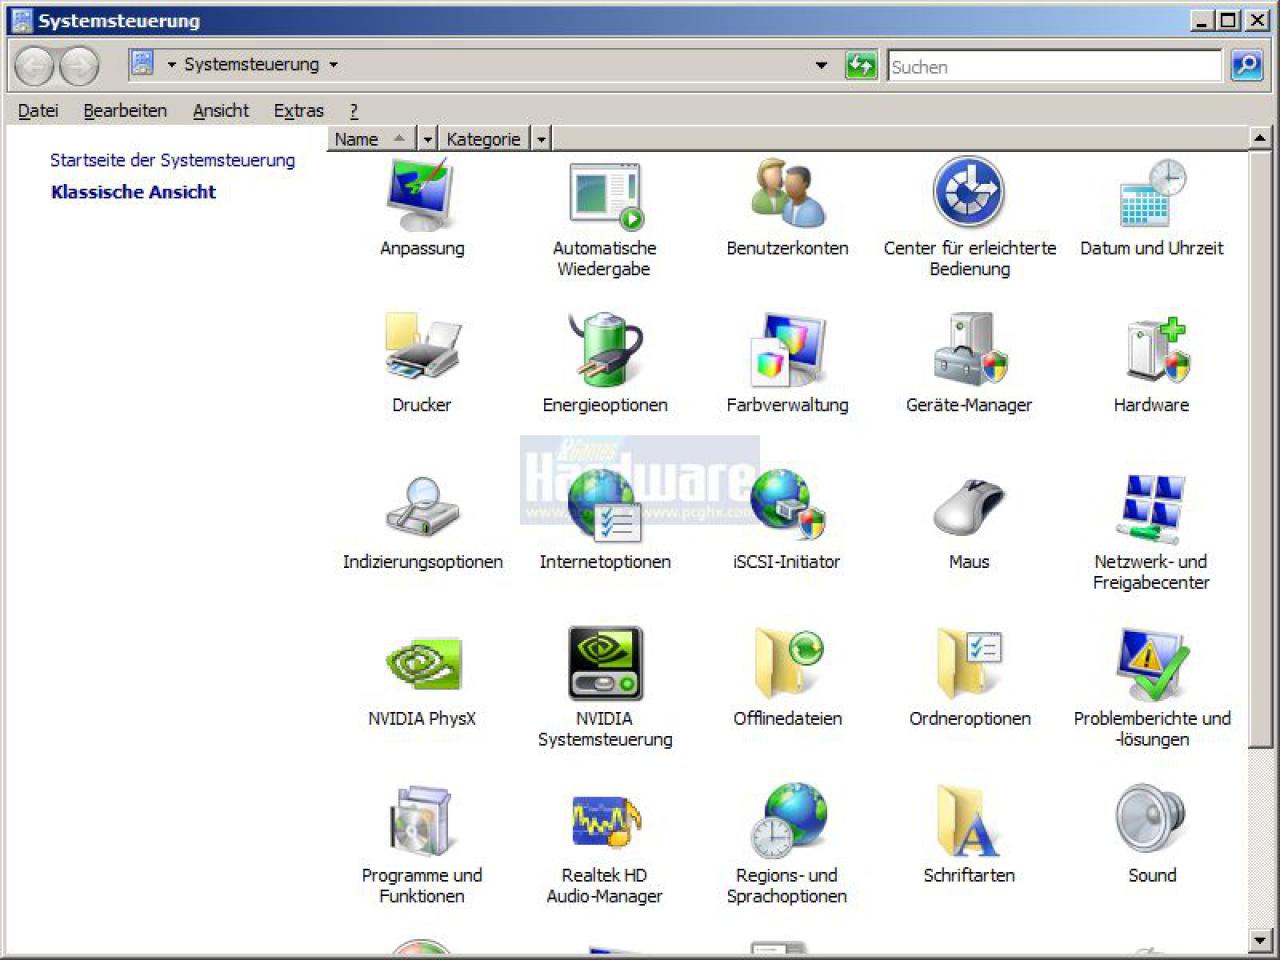
Task: Click the title bar window icon
Action: click(21, 20)
